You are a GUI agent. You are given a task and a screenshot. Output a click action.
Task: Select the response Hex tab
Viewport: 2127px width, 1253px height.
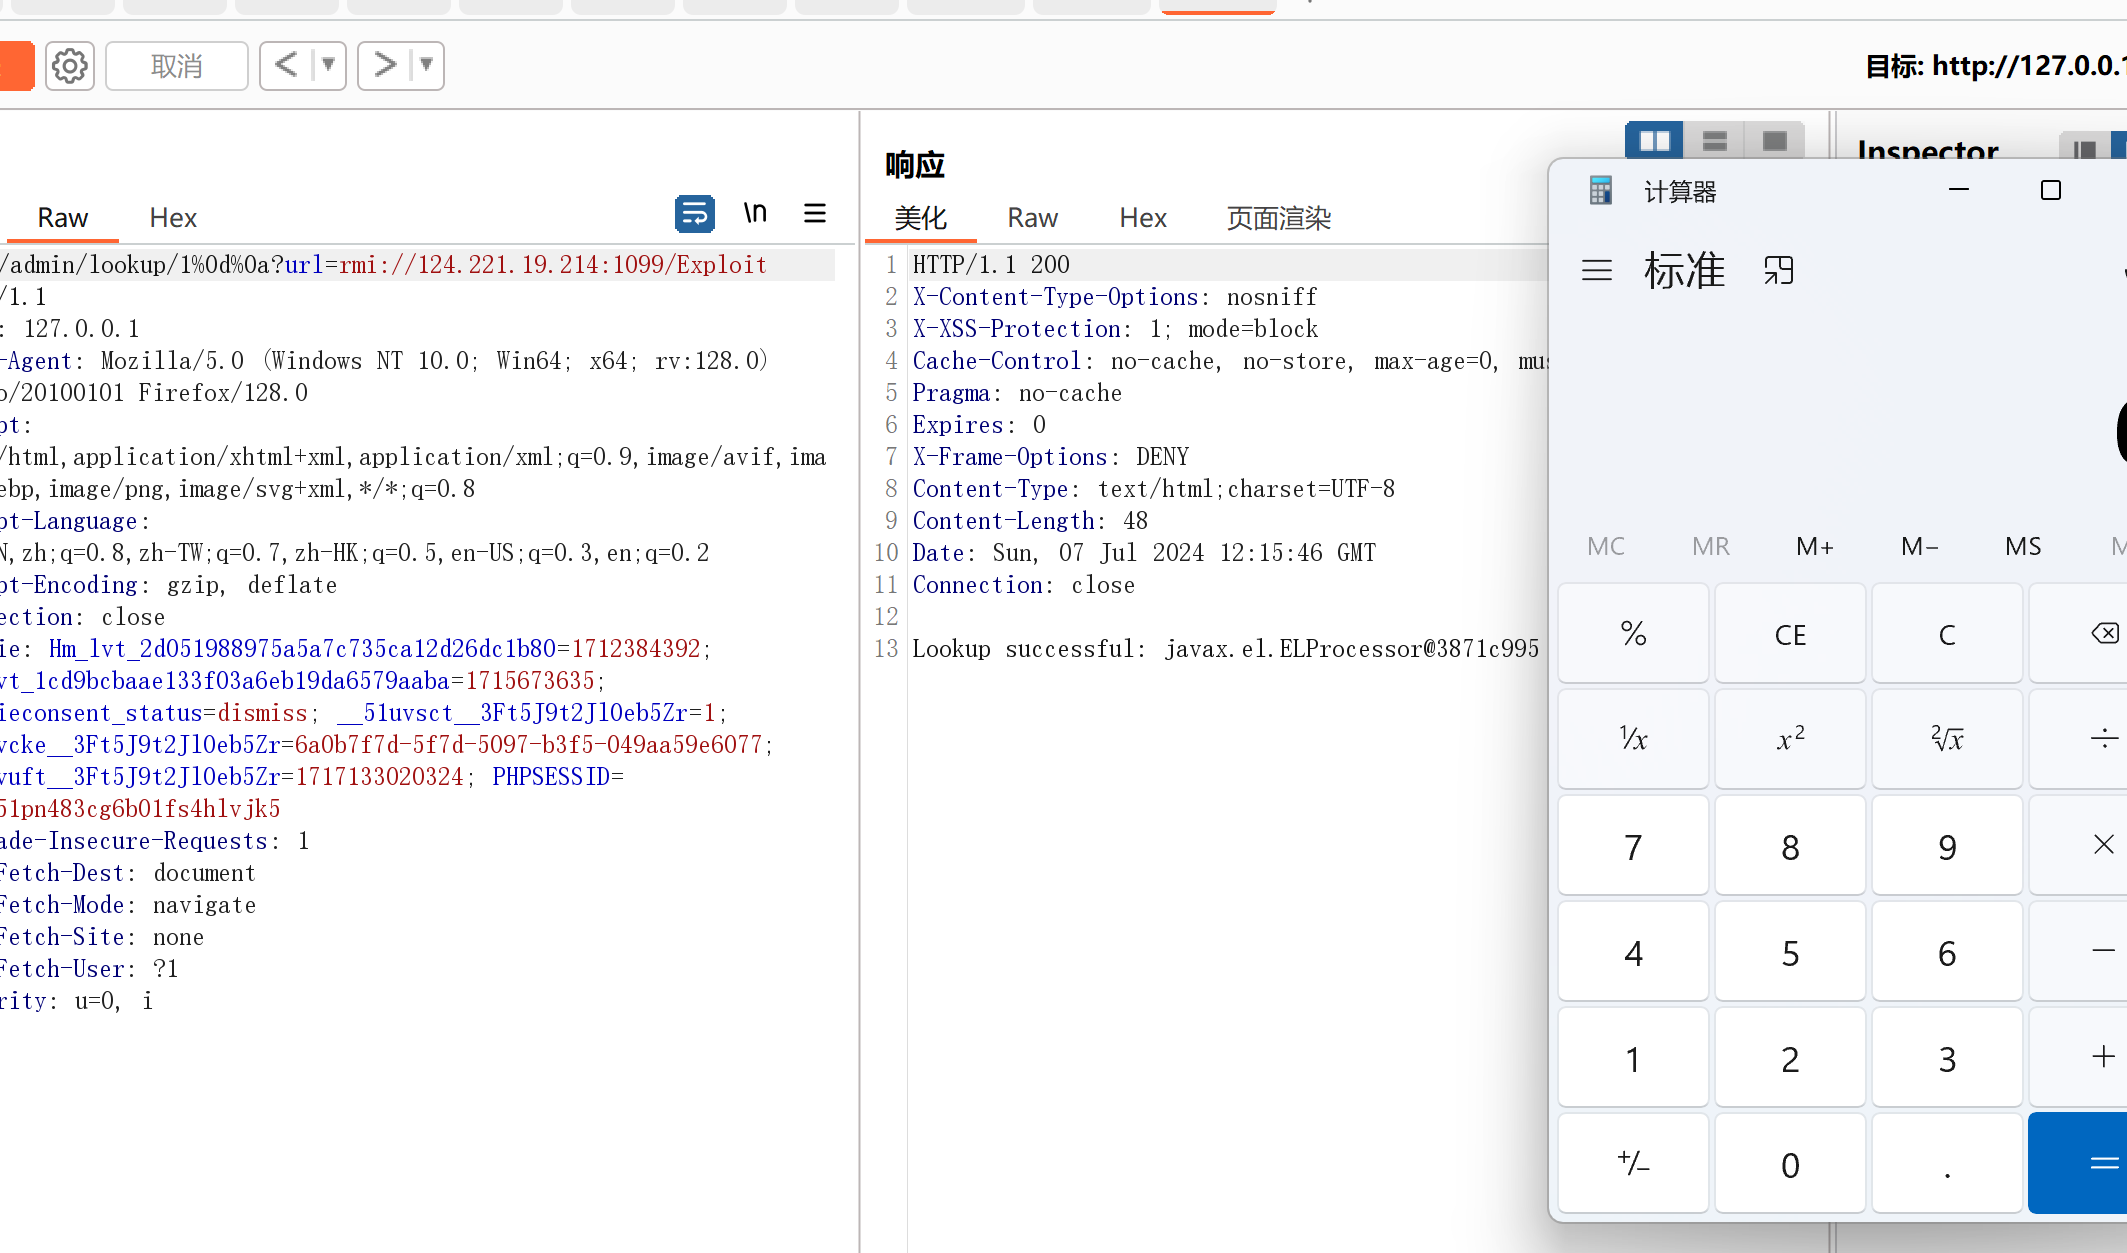pyautogui.click(x=1143, y=218)
